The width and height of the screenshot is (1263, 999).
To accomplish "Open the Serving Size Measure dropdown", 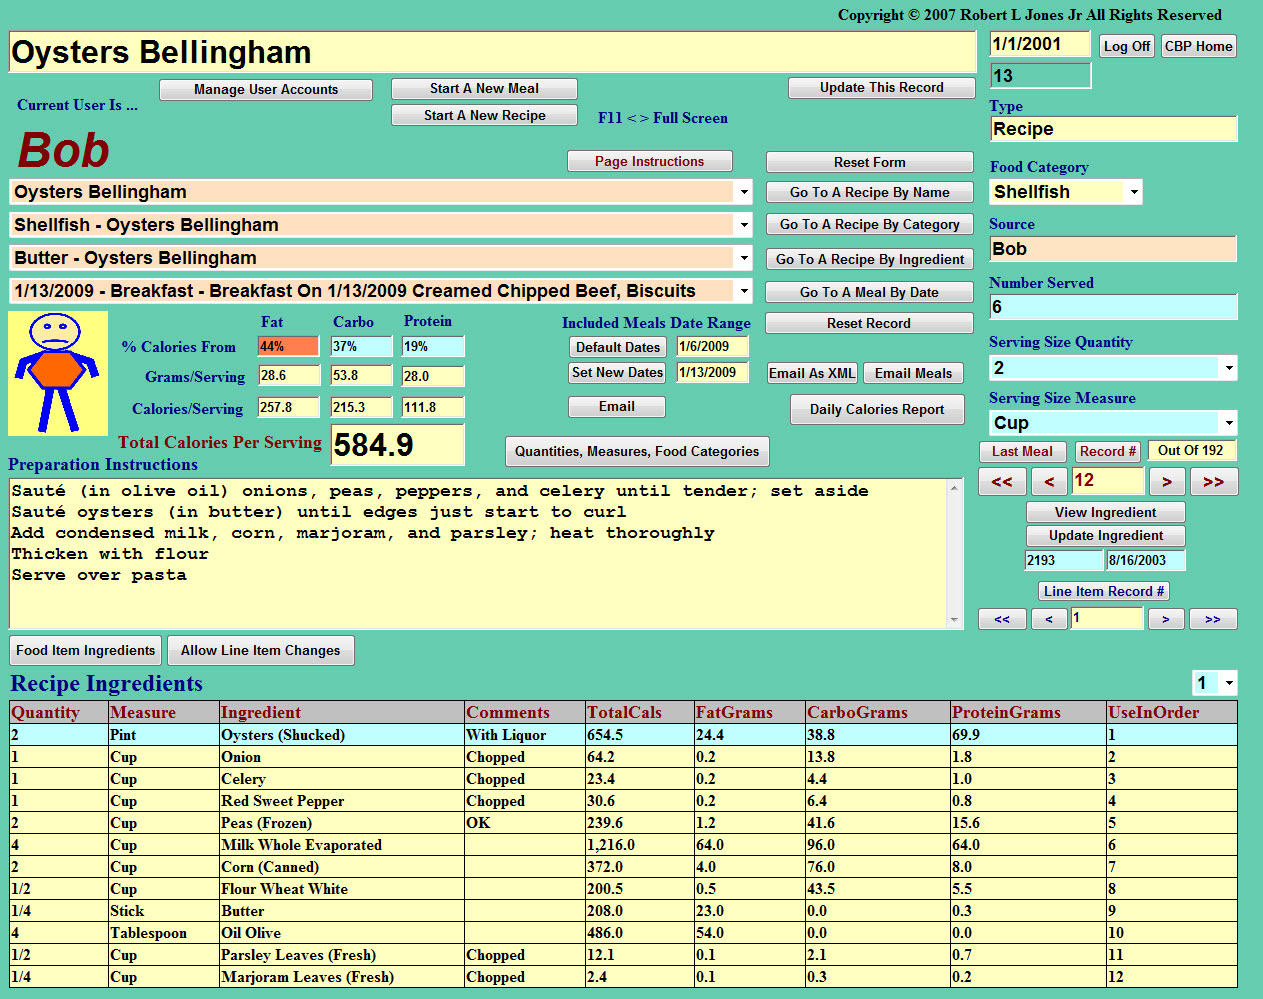I will (x=1228, y=423).
